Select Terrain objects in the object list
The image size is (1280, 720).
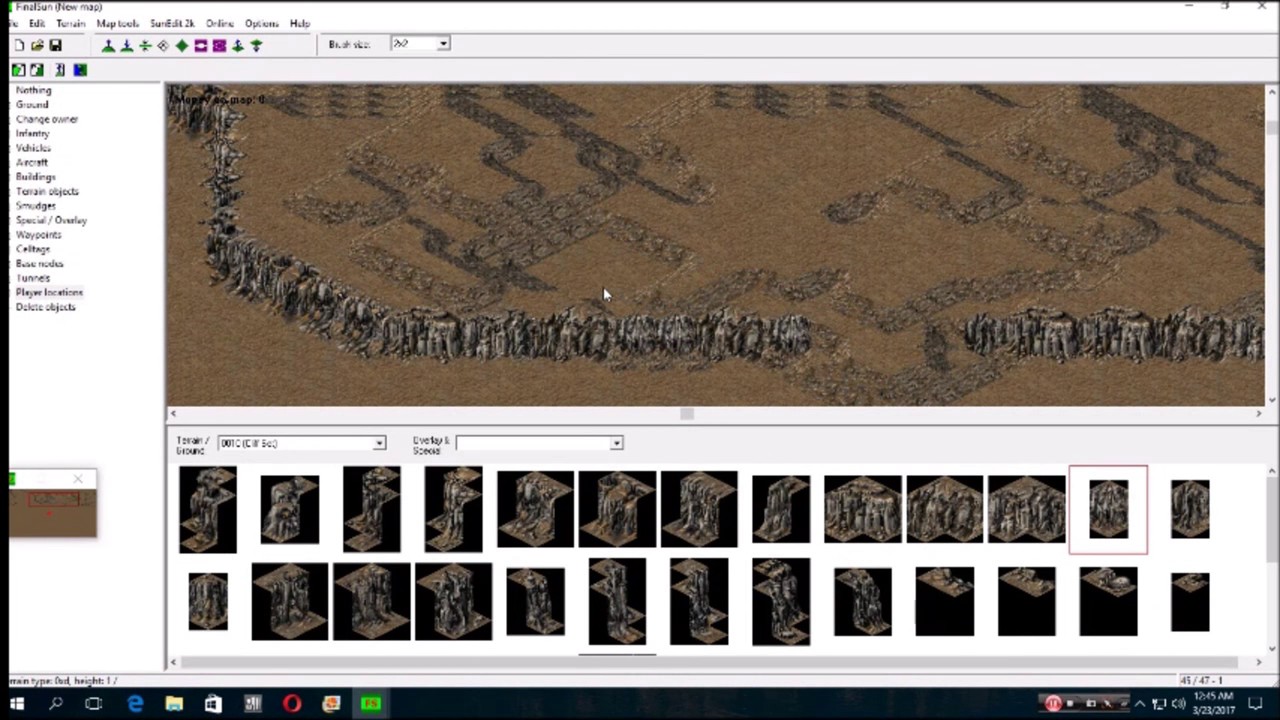click(46, 191)
